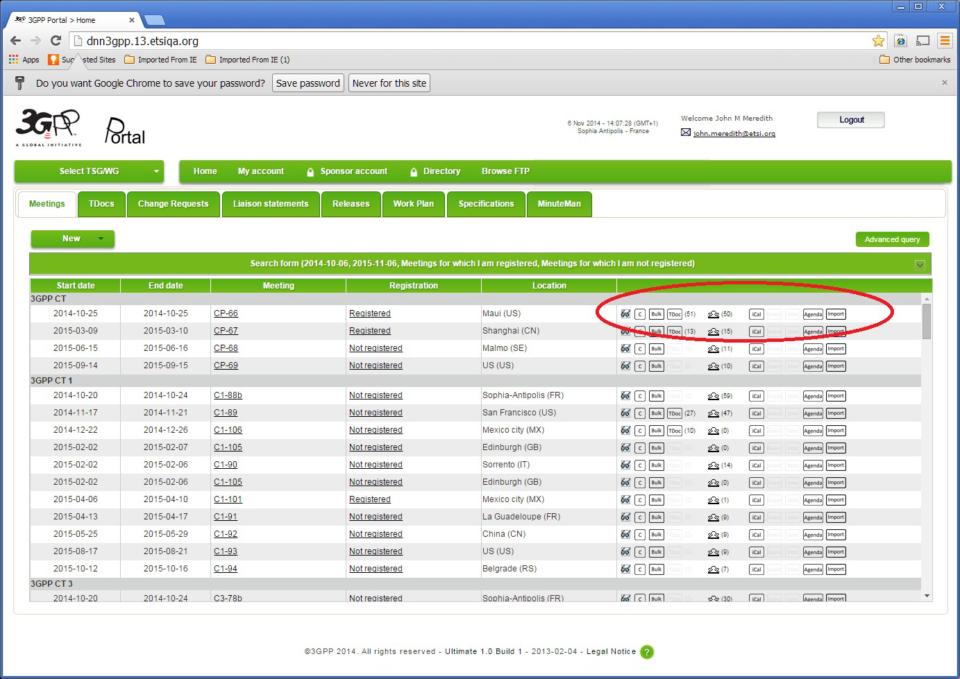Click the Advanced query button

pyautogui.click(x=892, y=240)
